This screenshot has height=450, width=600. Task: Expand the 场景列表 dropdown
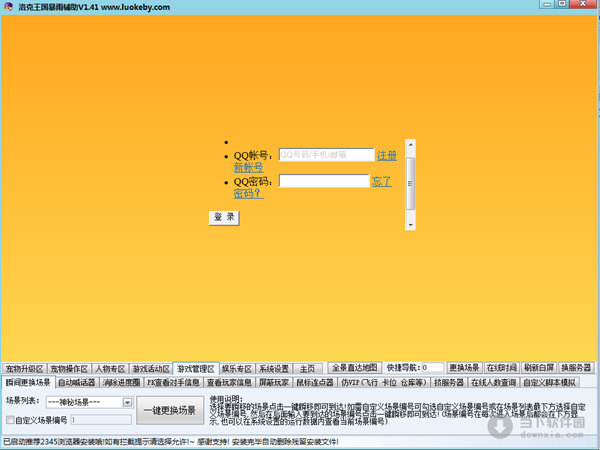point(127,402)
